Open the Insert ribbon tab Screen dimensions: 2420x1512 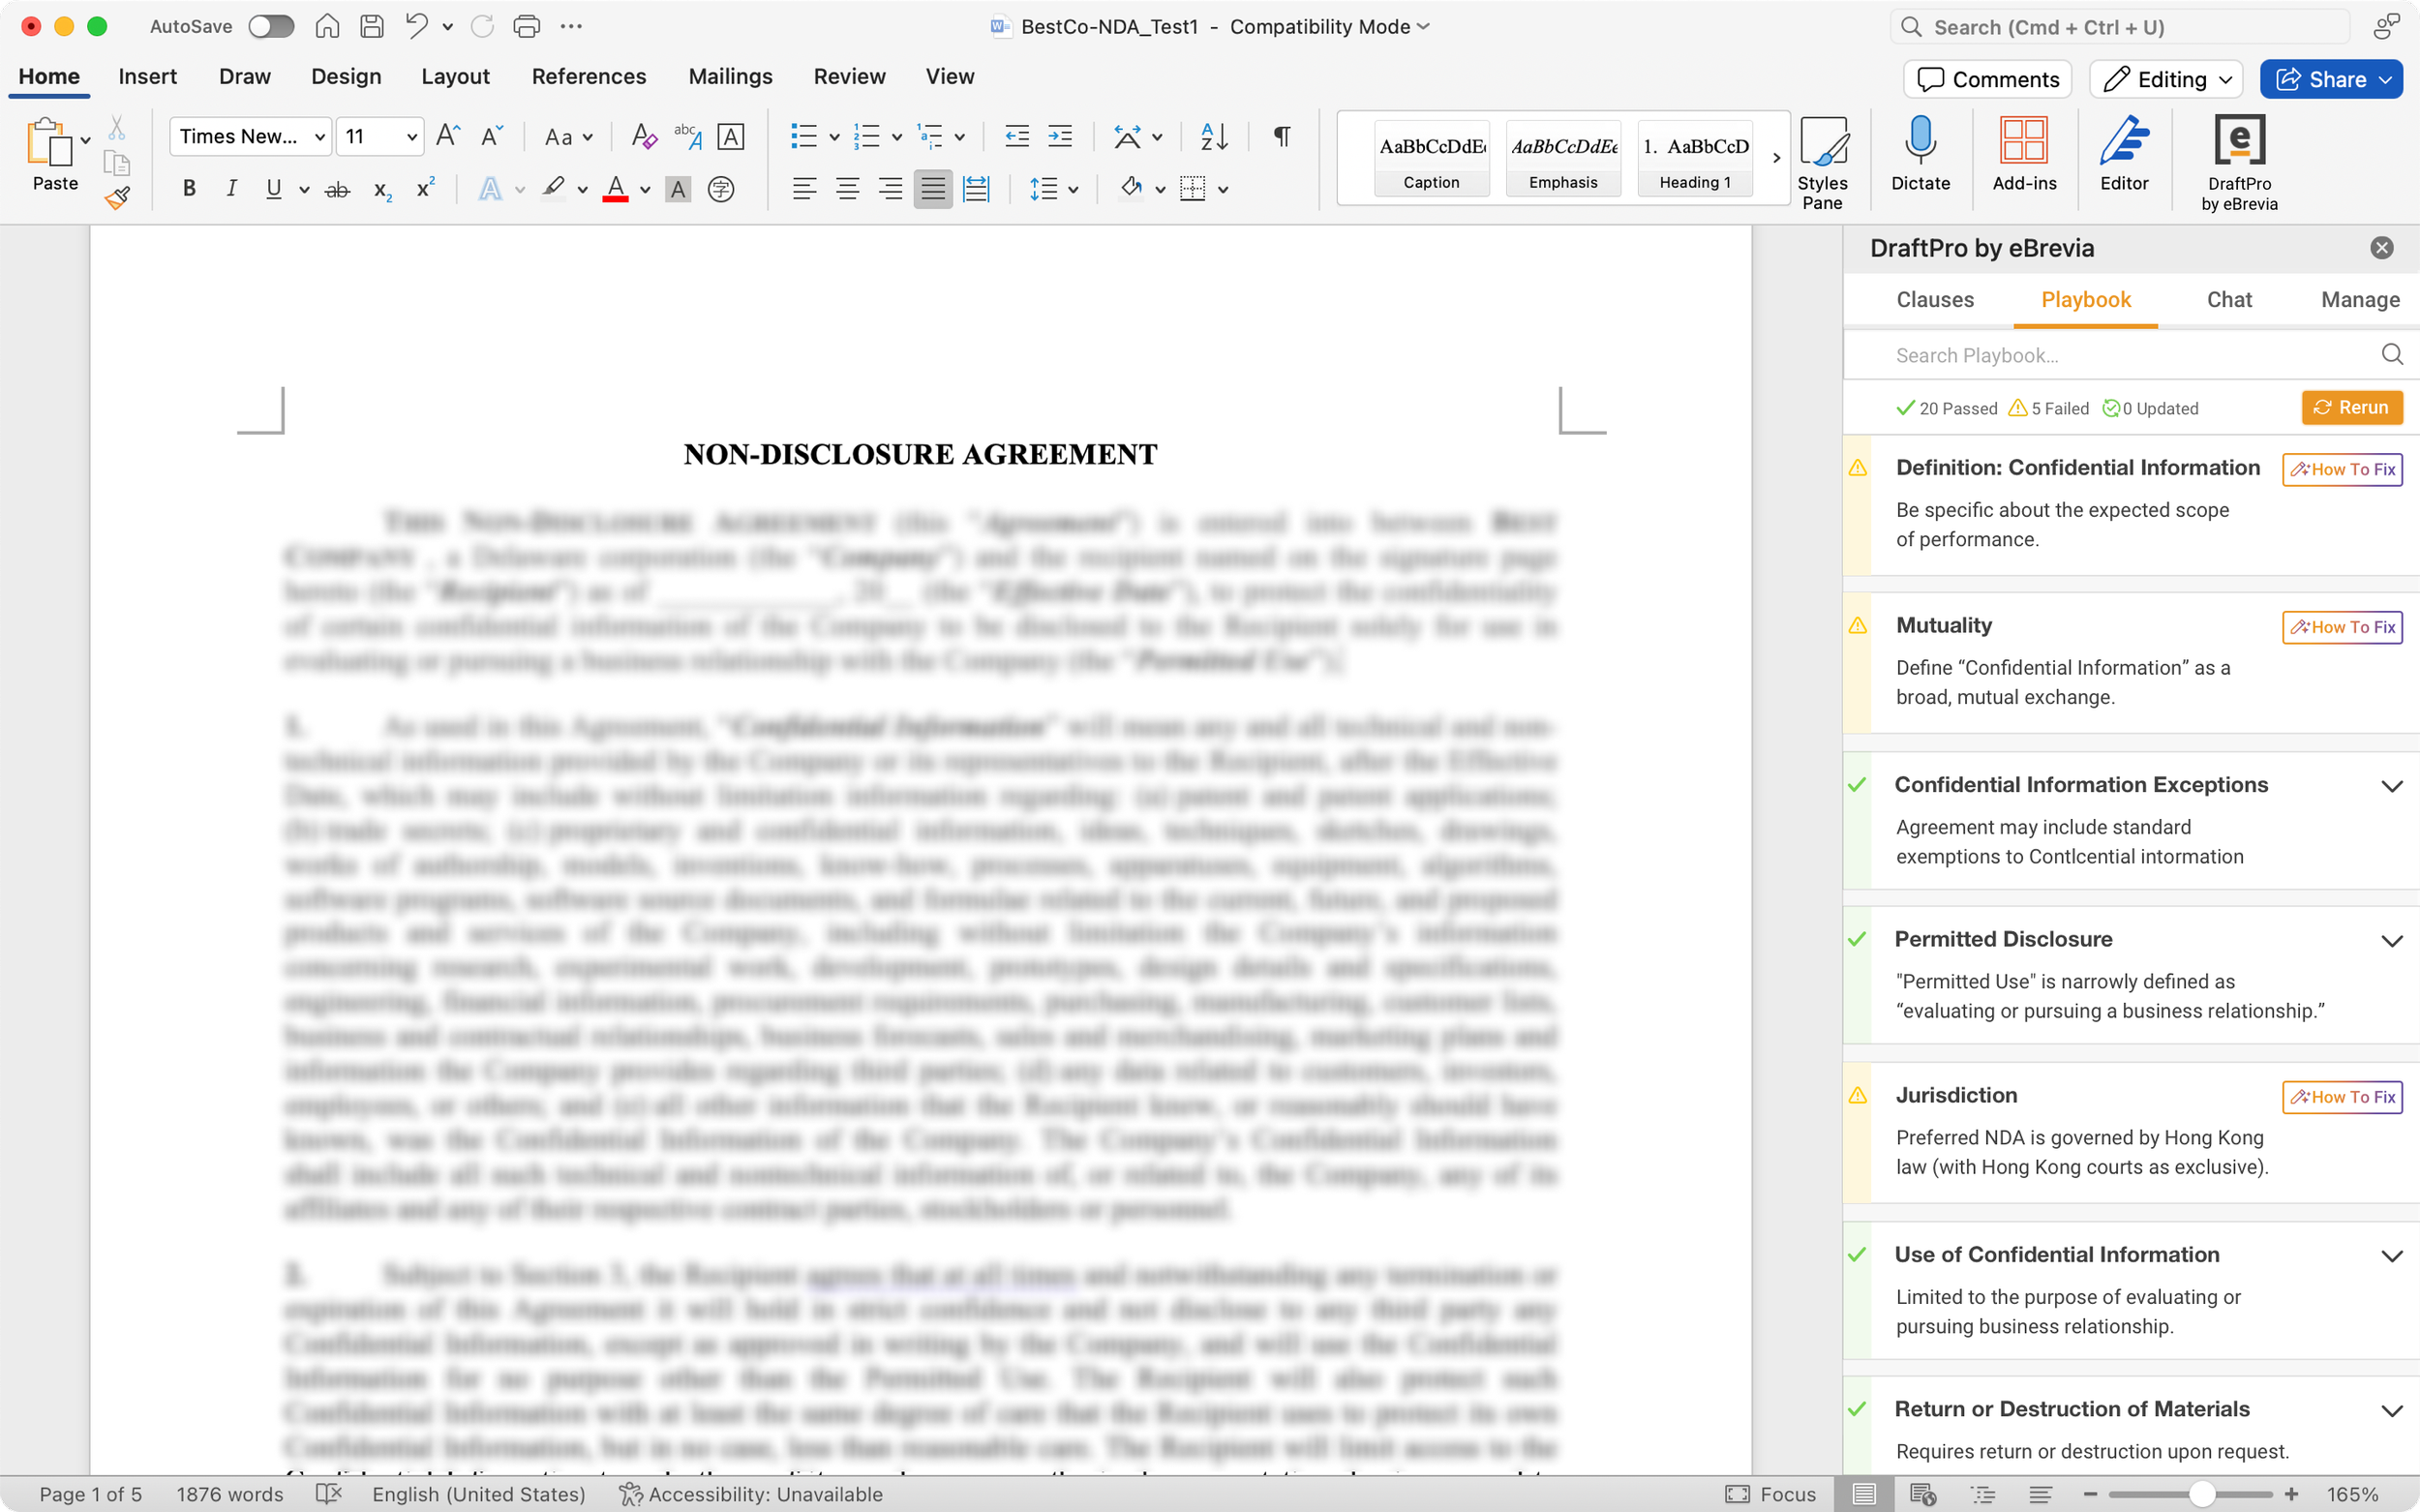(x=147, y=76)
